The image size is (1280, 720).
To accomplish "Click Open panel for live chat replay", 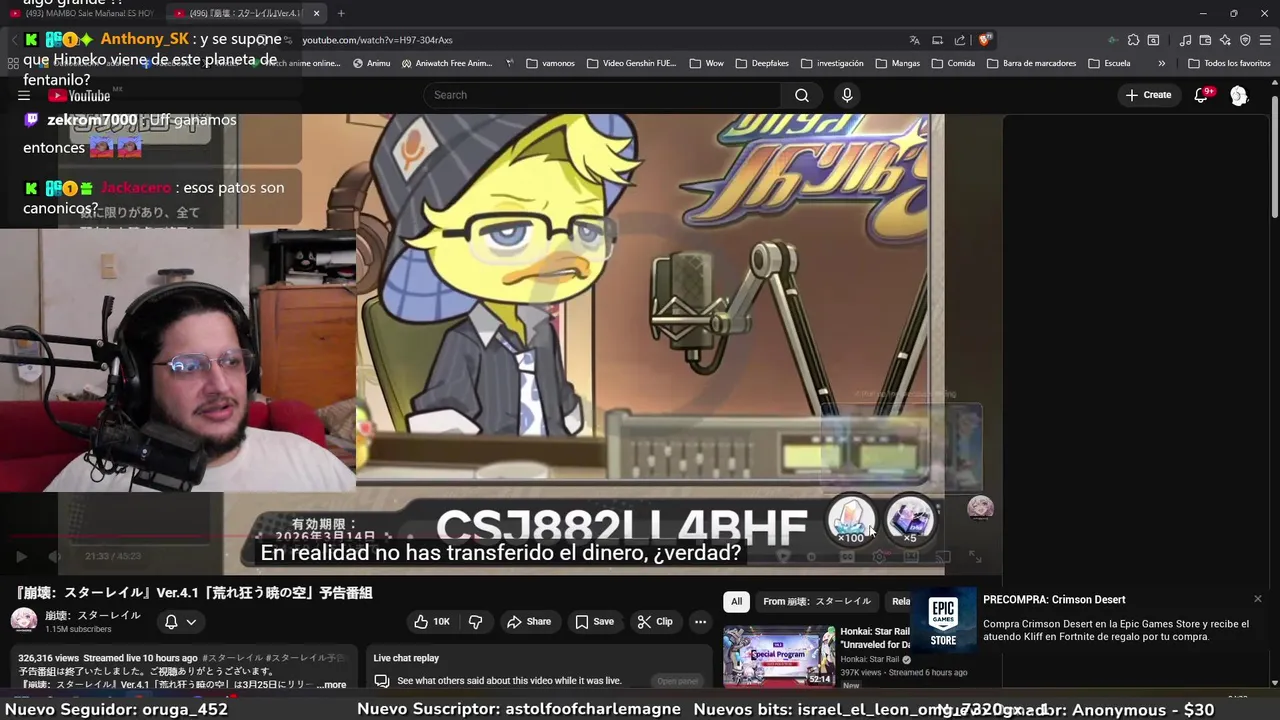I will (x=677, y=681).
